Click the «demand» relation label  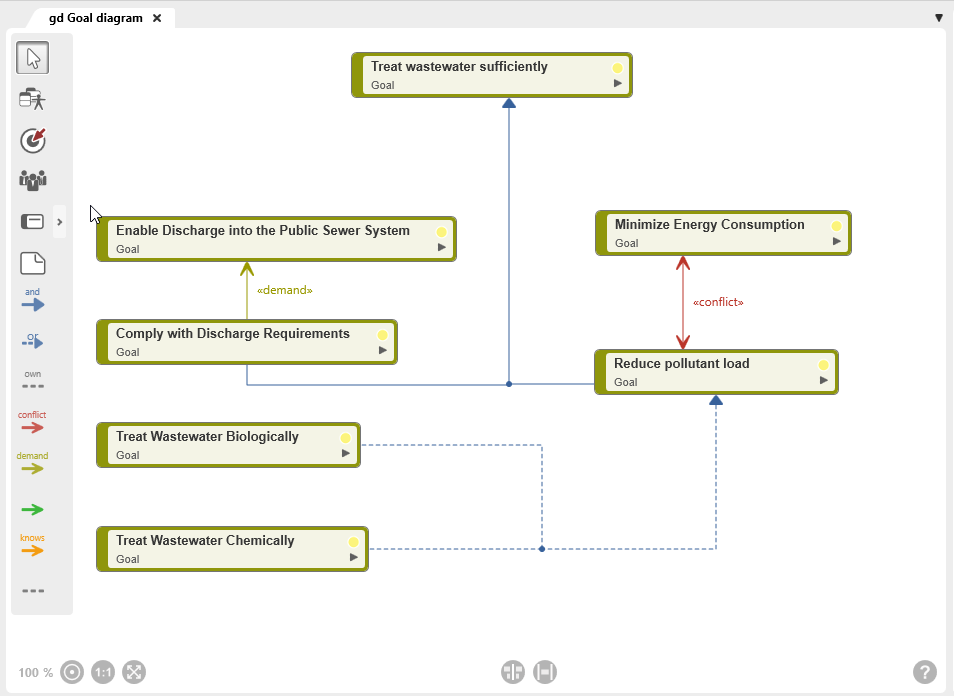[x=285, y=290]
